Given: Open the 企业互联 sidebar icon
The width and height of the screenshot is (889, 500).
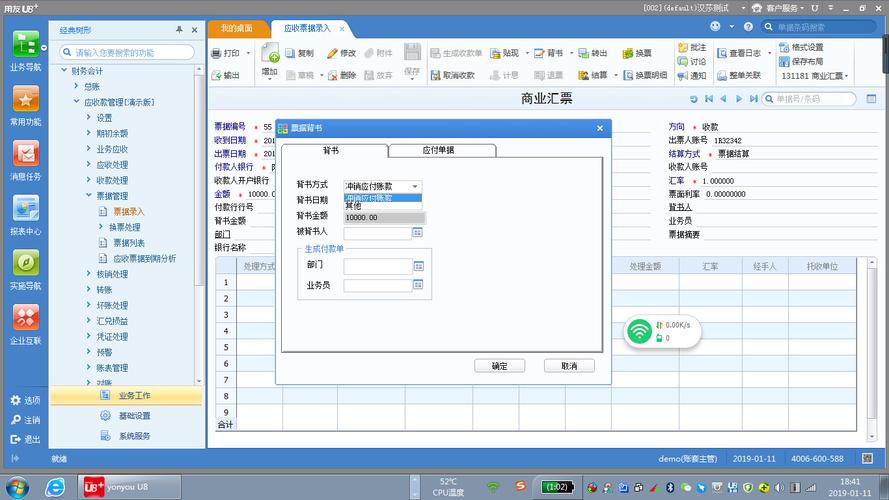Looking at the screenshot, I should pyautogui.click(x=26, y=317).
